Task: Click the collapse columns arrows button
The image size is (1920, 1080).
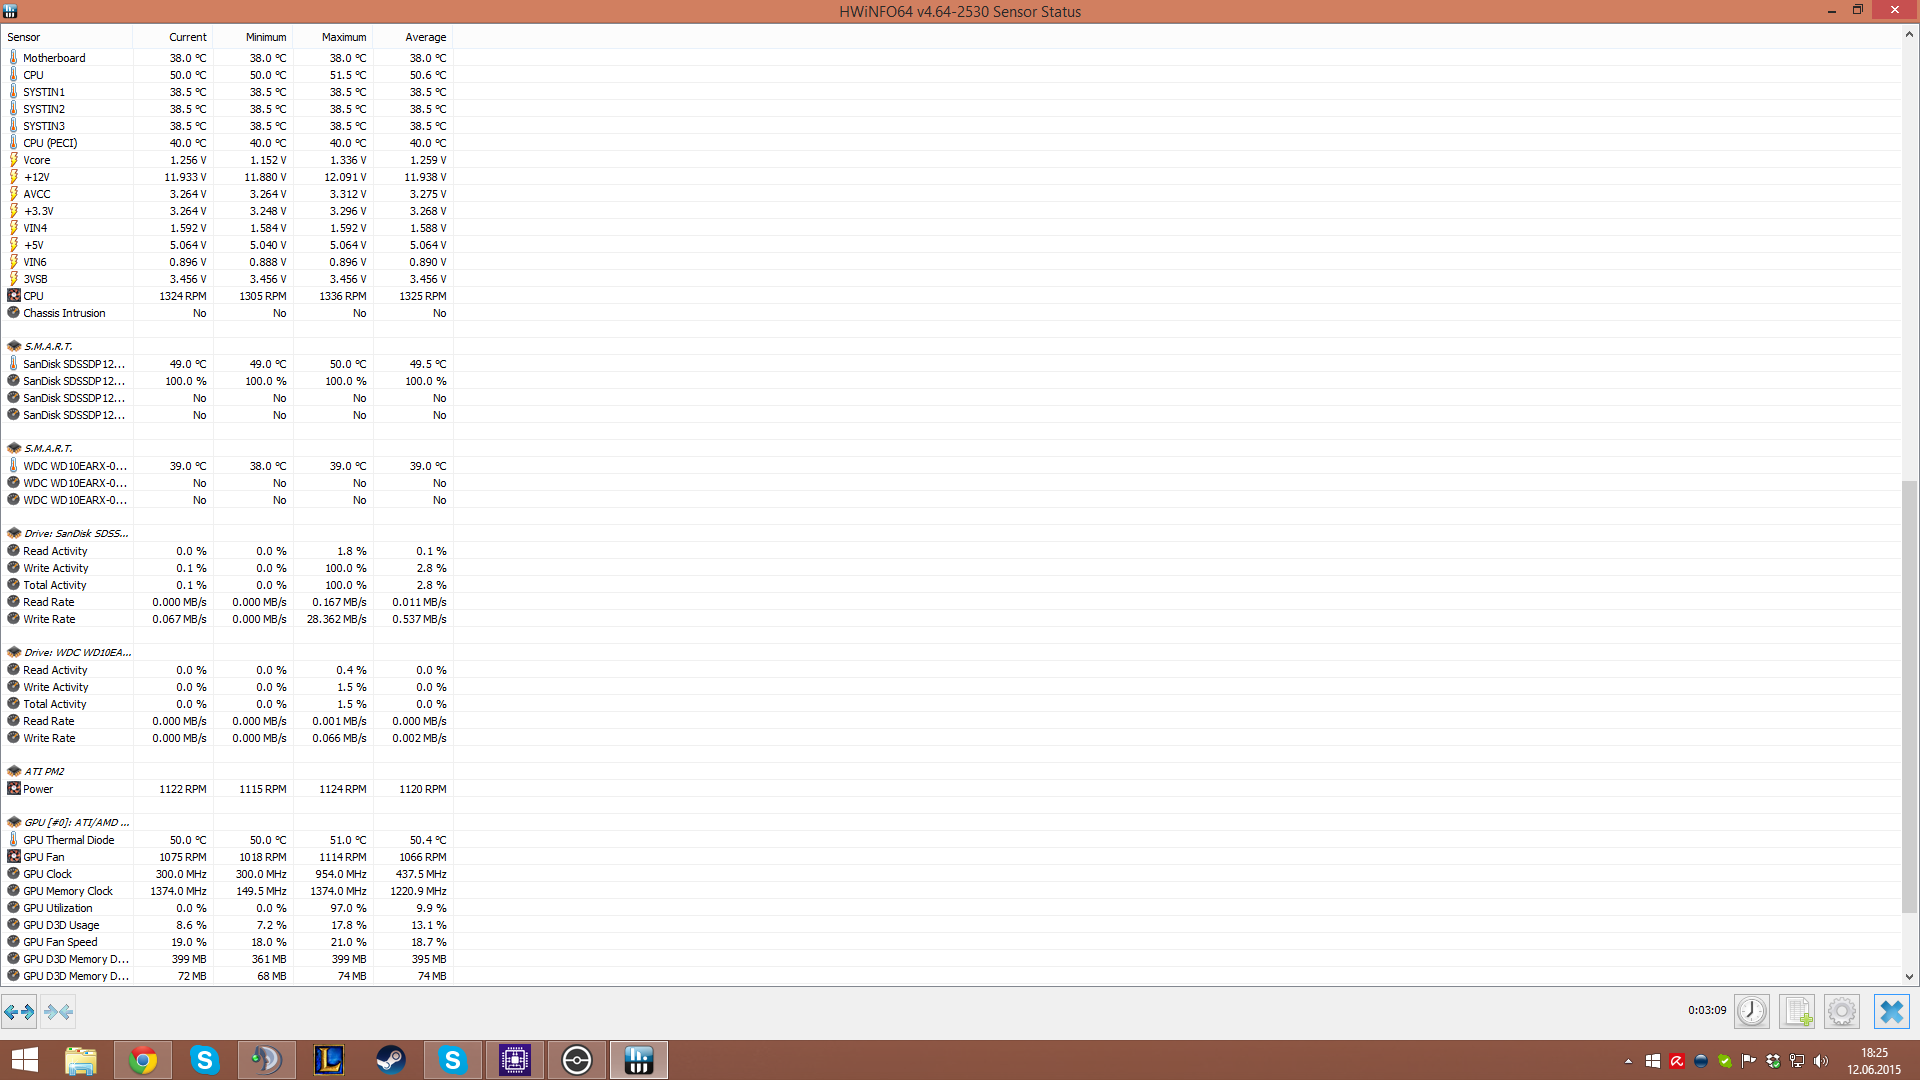Action: 59,1012
